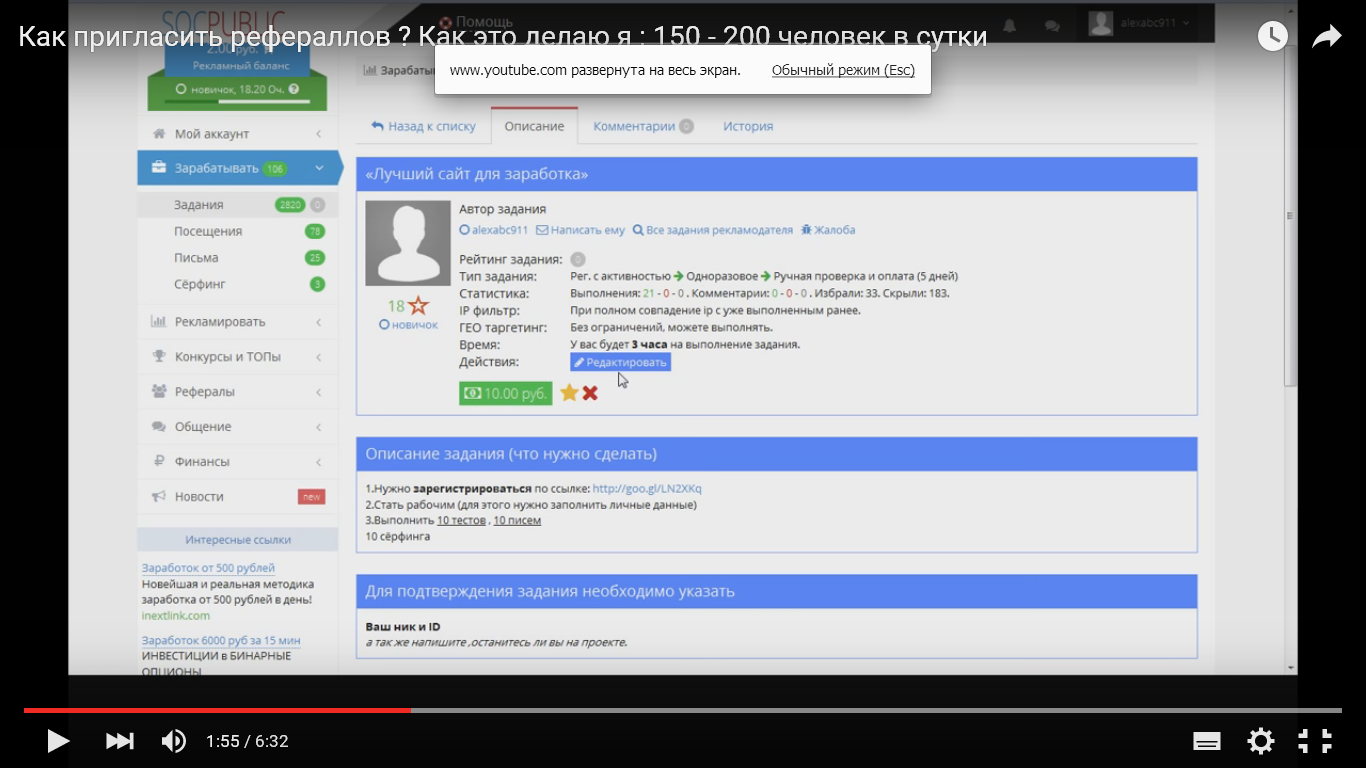Screen dimensions: 1366x768
Task: Click the Редактировать button
Action: click(620, 362)
